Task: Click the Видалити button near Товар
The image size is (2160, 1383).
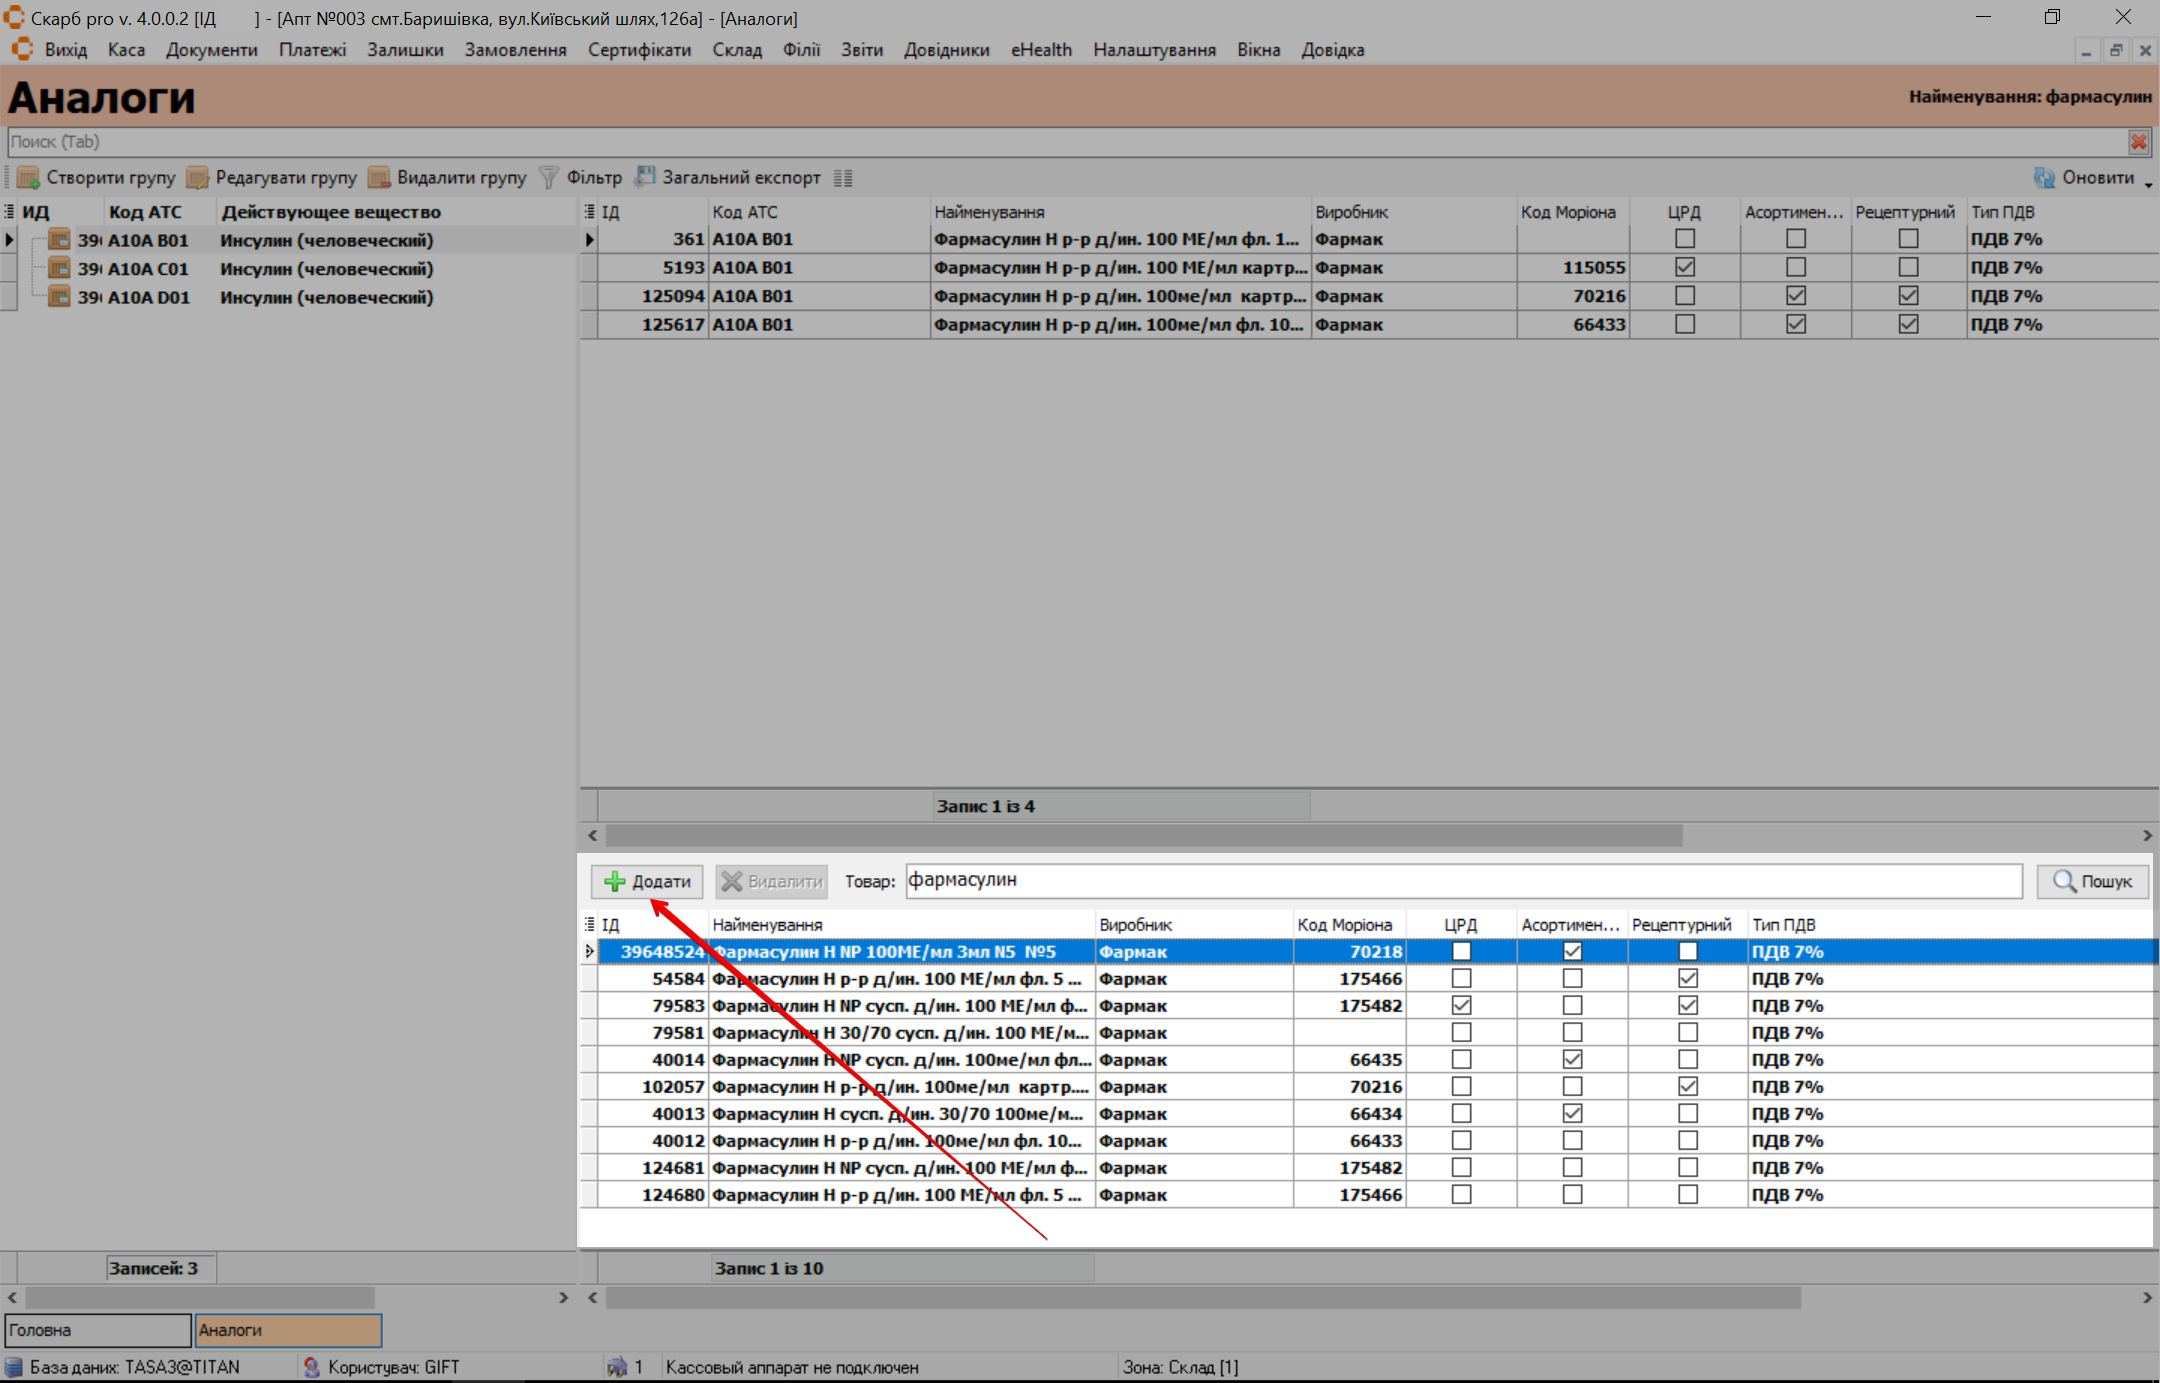Action: click(x=771, y=881)
